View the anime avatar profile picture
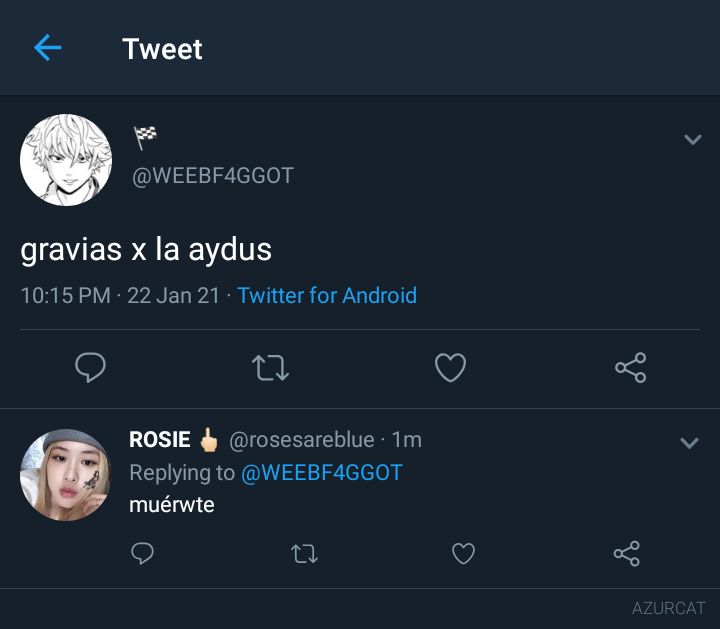This screenshot has height=629, width=720. (x=66, y=160)
